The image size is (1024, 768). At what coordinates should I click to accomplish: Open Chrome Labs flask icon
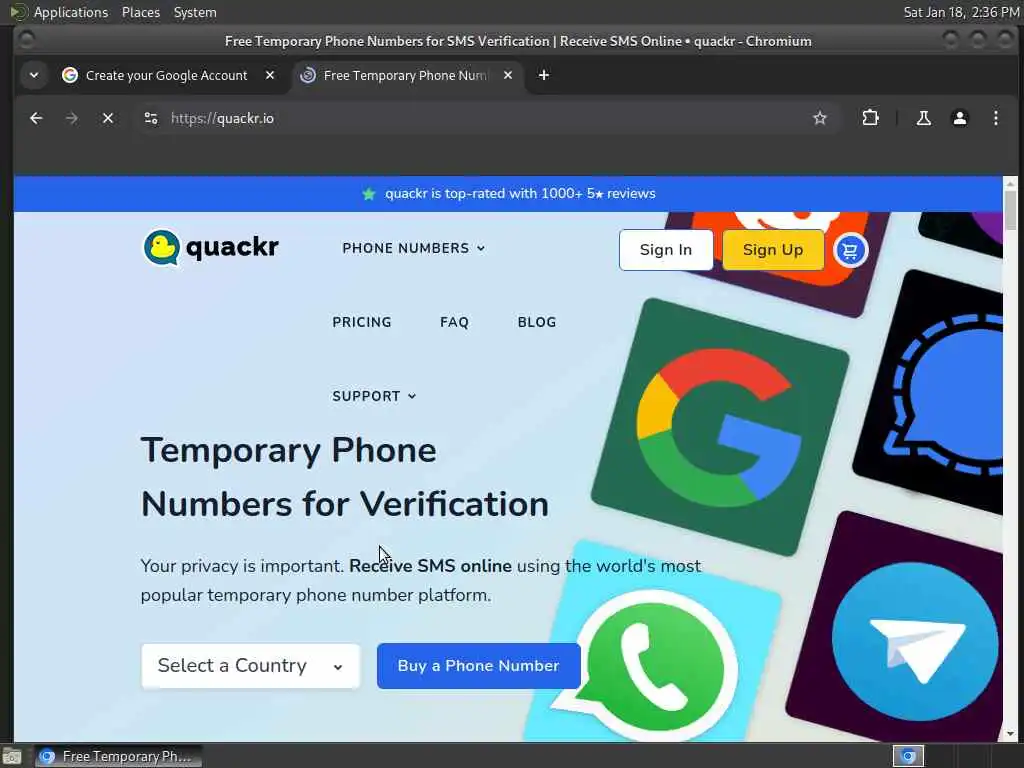(x=923, y=118)
